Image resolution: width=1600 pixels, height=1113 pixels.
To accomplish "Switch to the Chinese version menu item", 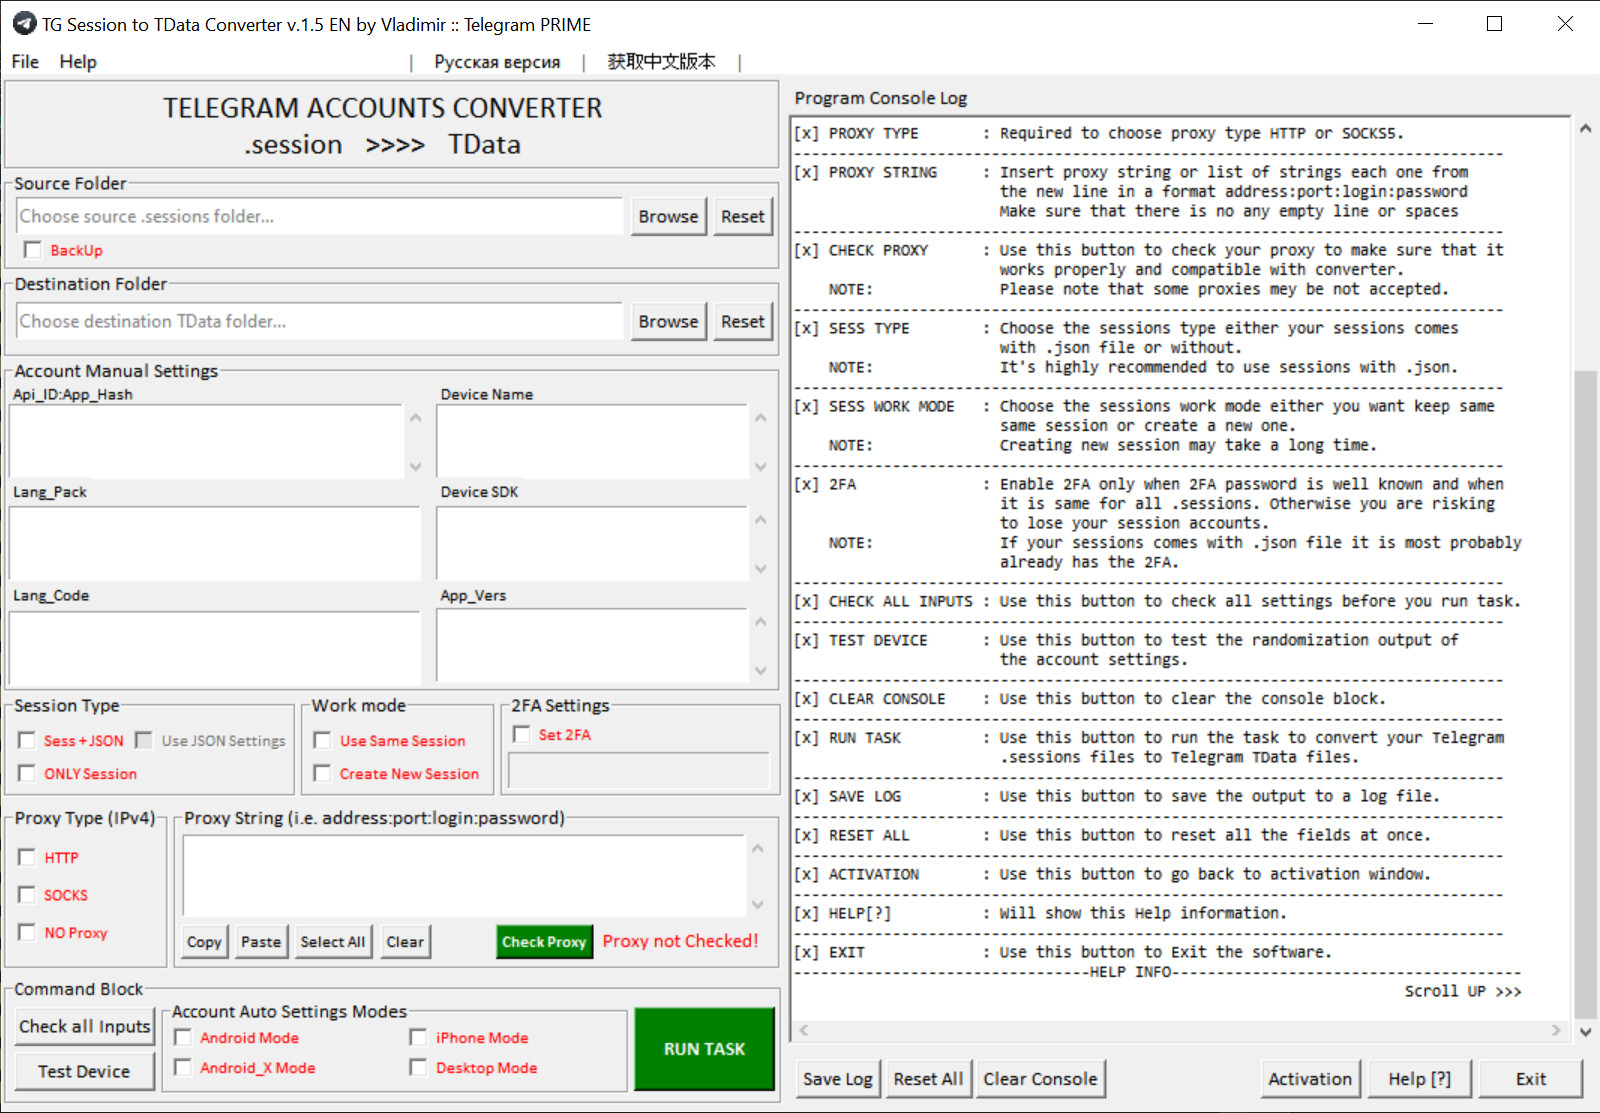I will (661, 62).
